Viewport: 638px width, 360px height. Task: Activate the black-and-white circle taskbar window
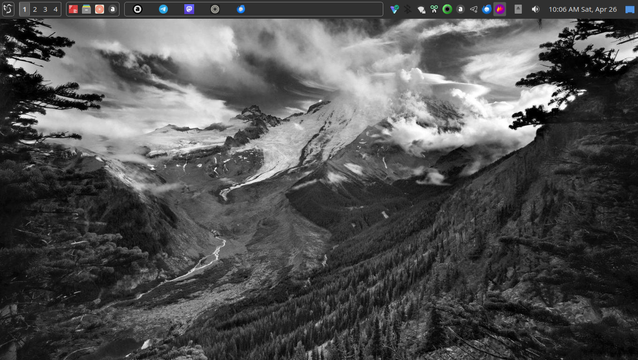[x=138, y=9]
